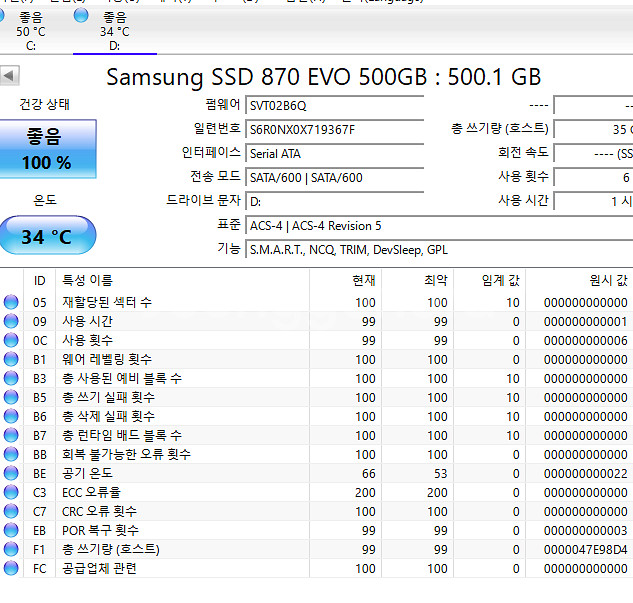The height and width of the screenshot is (603, 633).
Task: Click the 특성 이름 column header
Action: [182, 281]
